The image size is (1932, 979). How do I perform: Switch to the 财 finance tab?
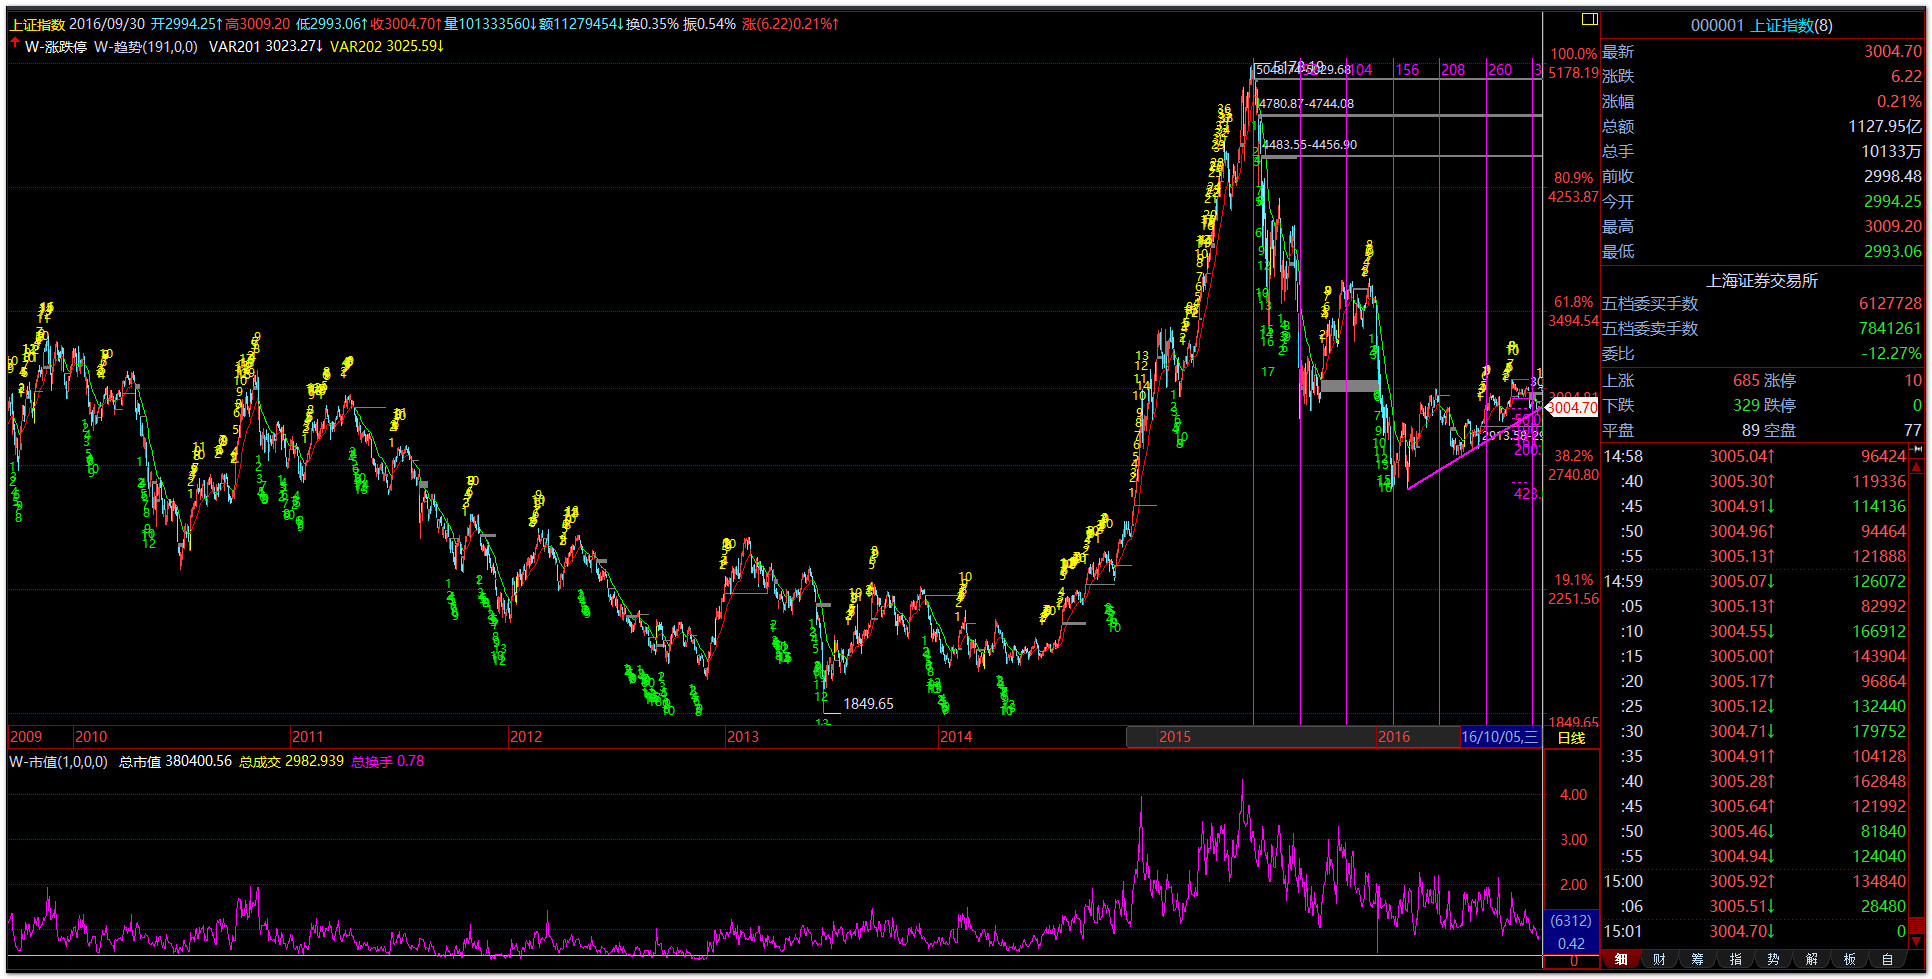pyautogui.click(x=1659, y=959)
